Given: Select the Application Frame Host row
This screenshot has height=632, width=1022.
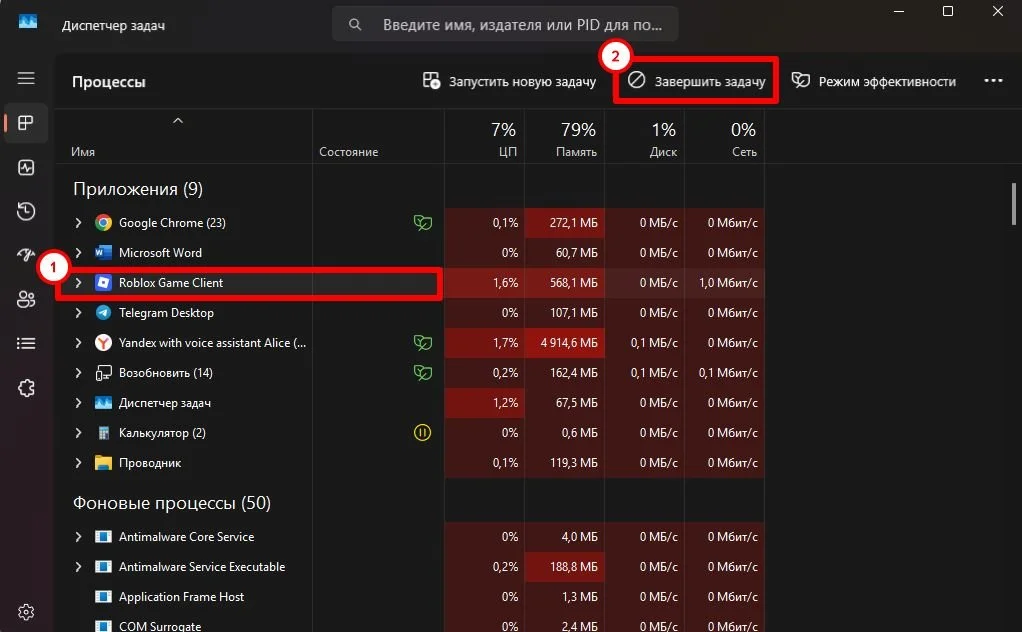Looking at the screenshot, I should point(409,597).
